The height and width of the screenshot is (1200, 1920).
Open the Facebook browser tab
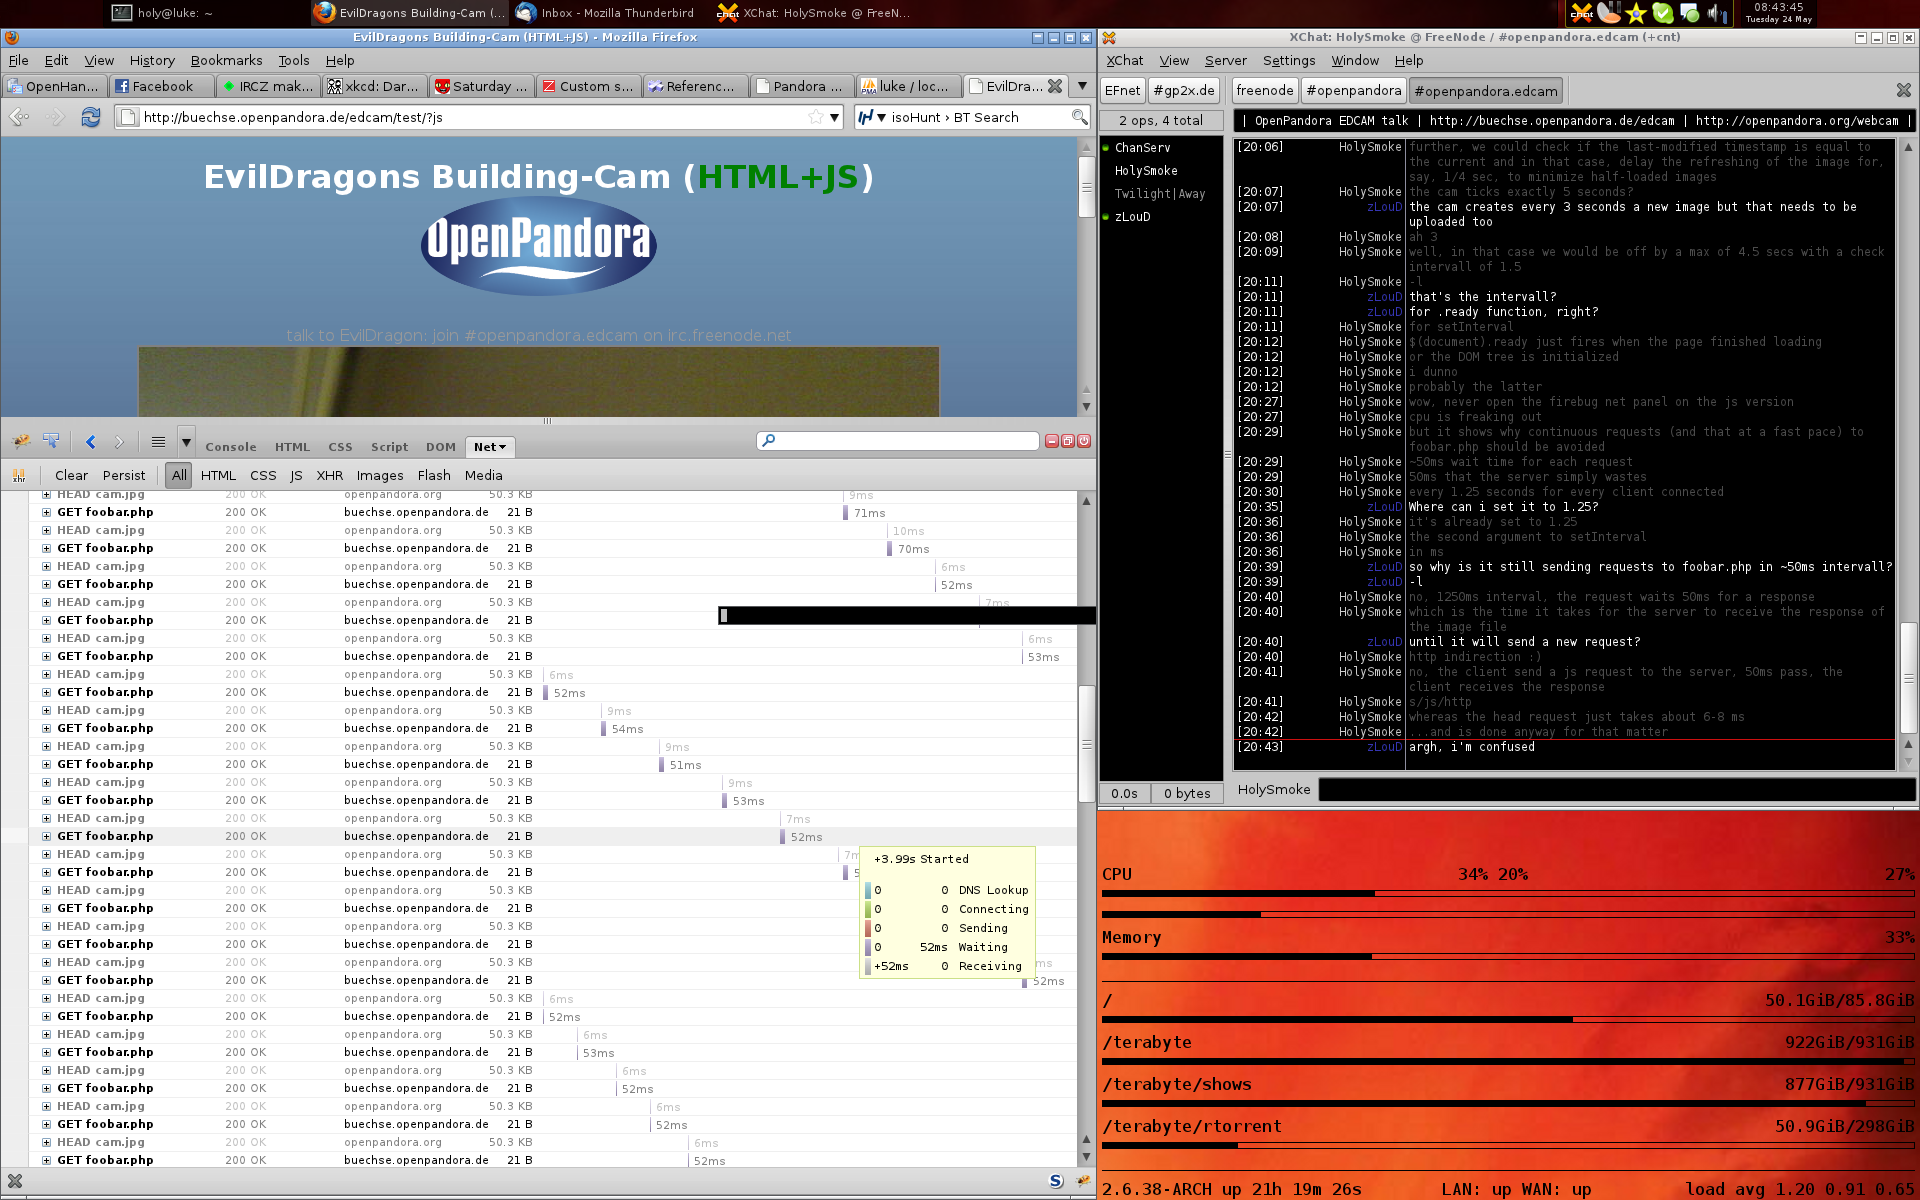click(161, 86)
